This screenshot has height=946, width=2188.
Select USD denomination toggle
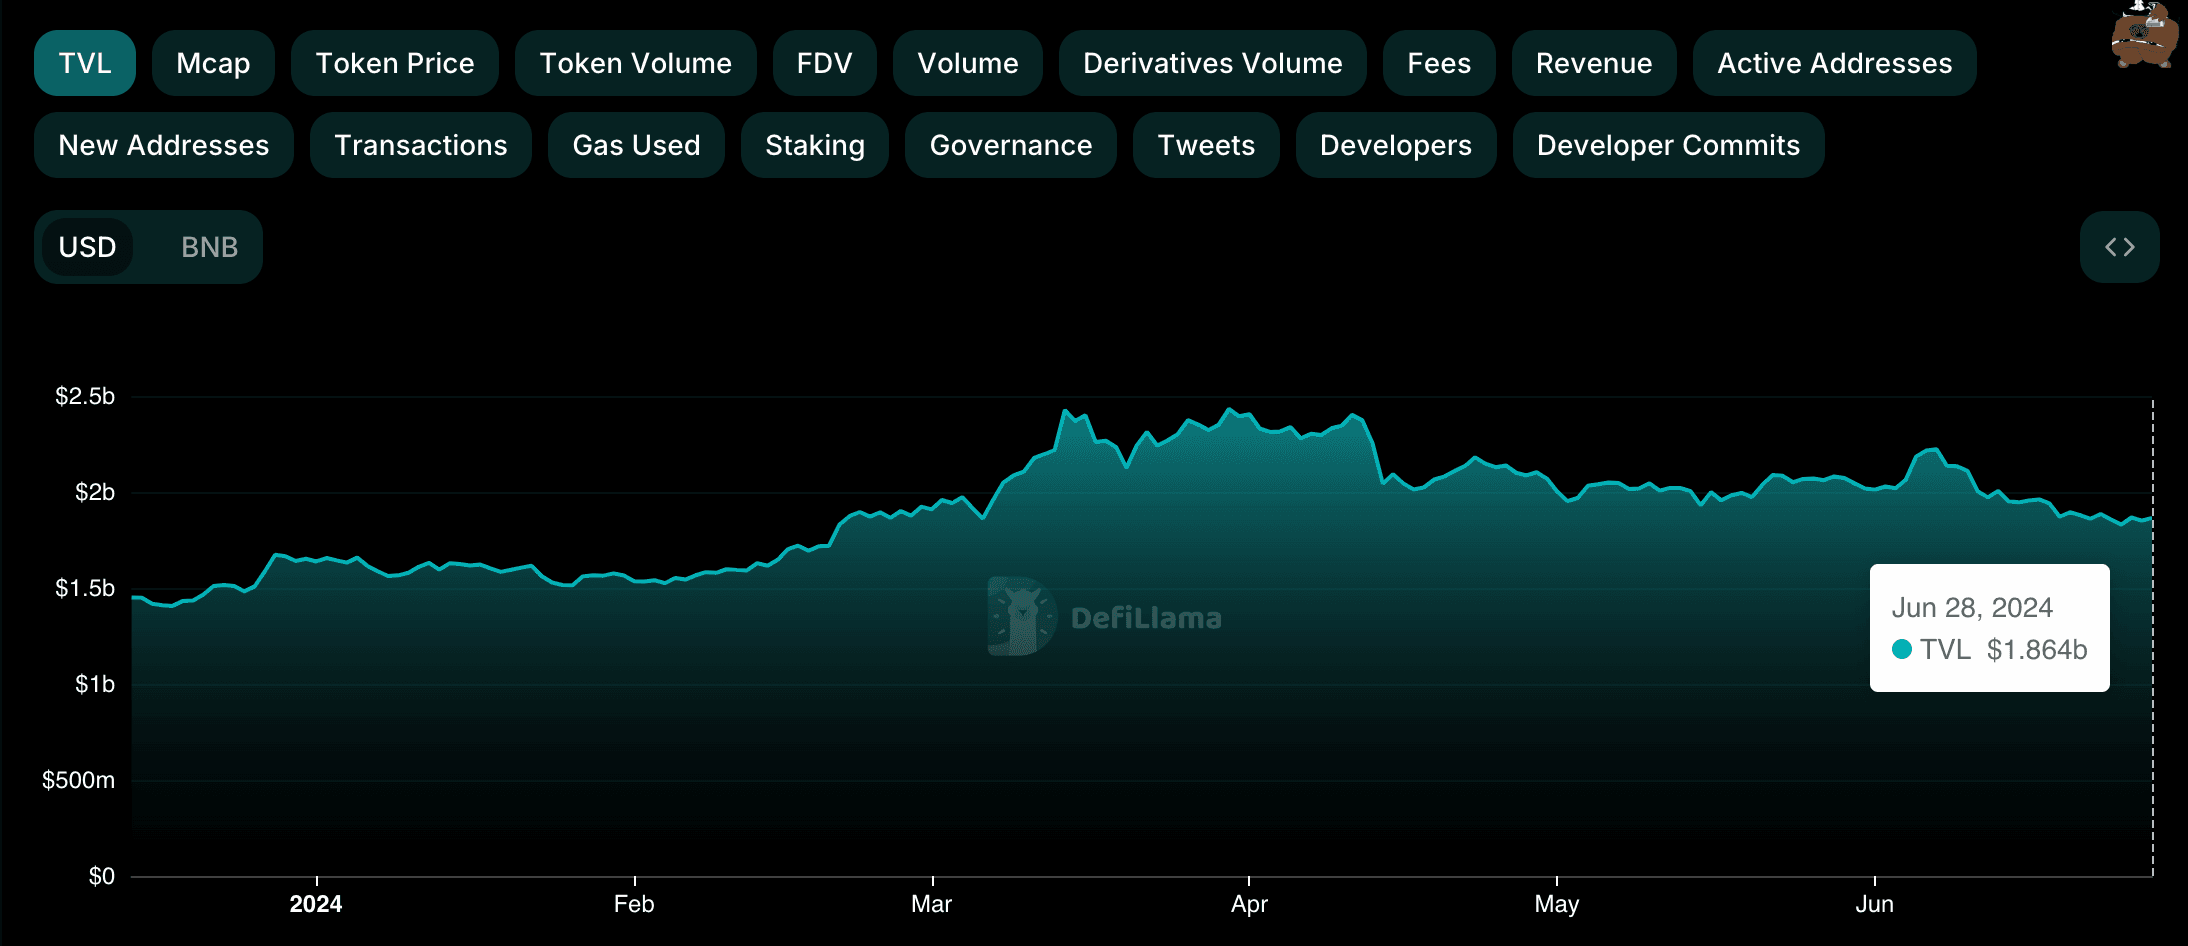[88, 247]
